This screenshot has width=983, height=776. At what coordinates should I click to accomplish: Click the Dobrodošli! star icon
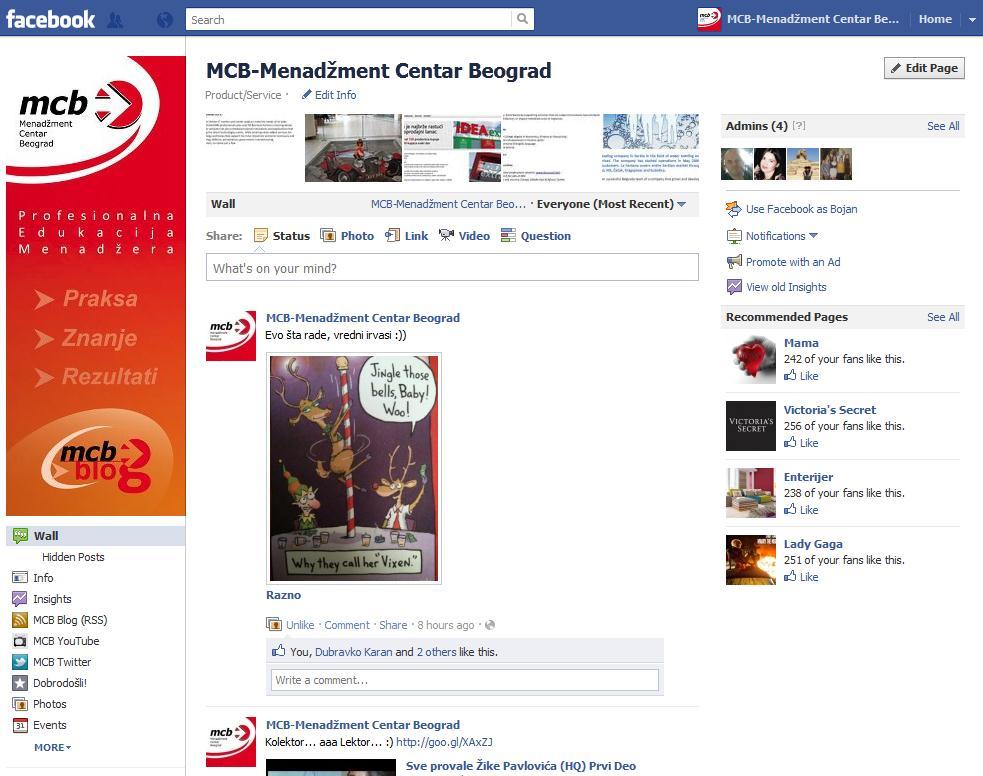(20, 683)
